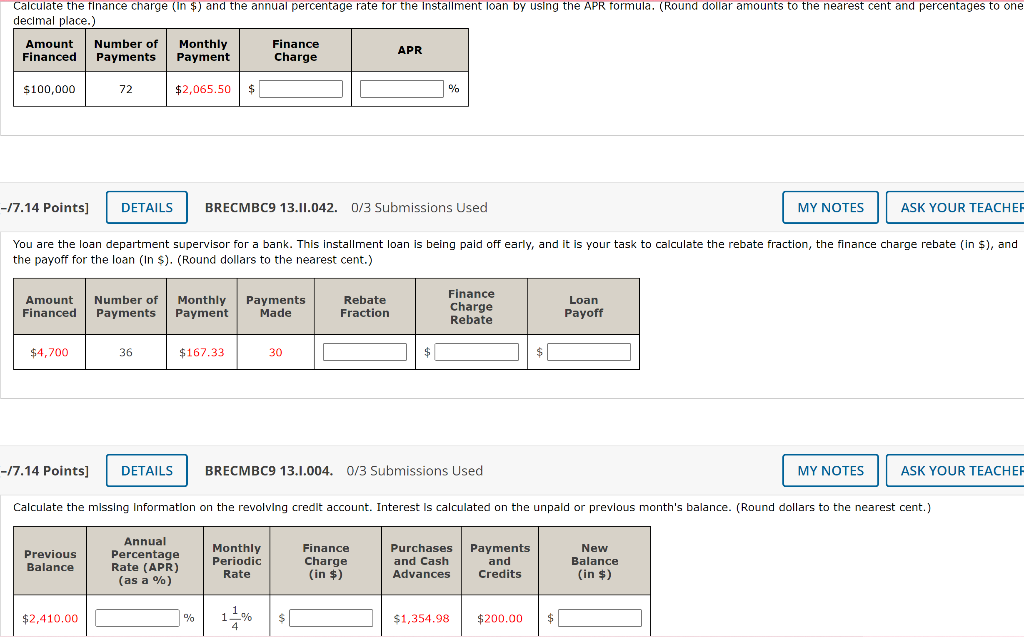Click the $1,354.98 purchases value
This screenshot has width=1024, height=637.
[x=421, y=618]
